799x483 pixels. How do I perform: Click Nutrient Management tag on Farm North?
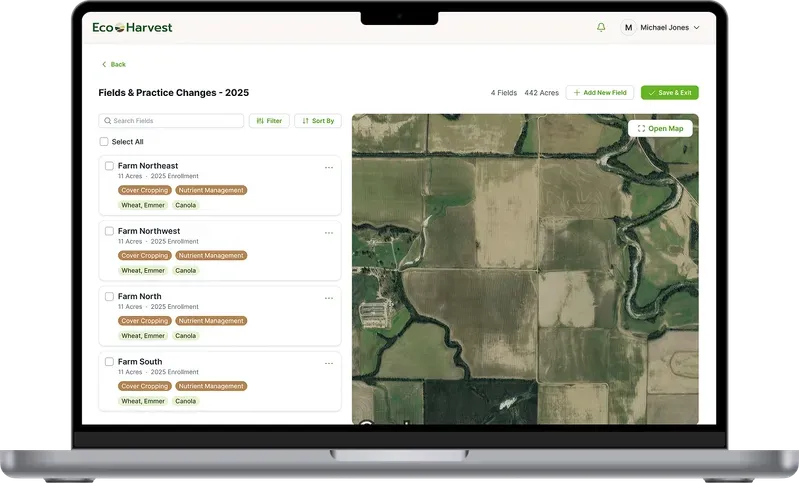(x=211, y=320)
